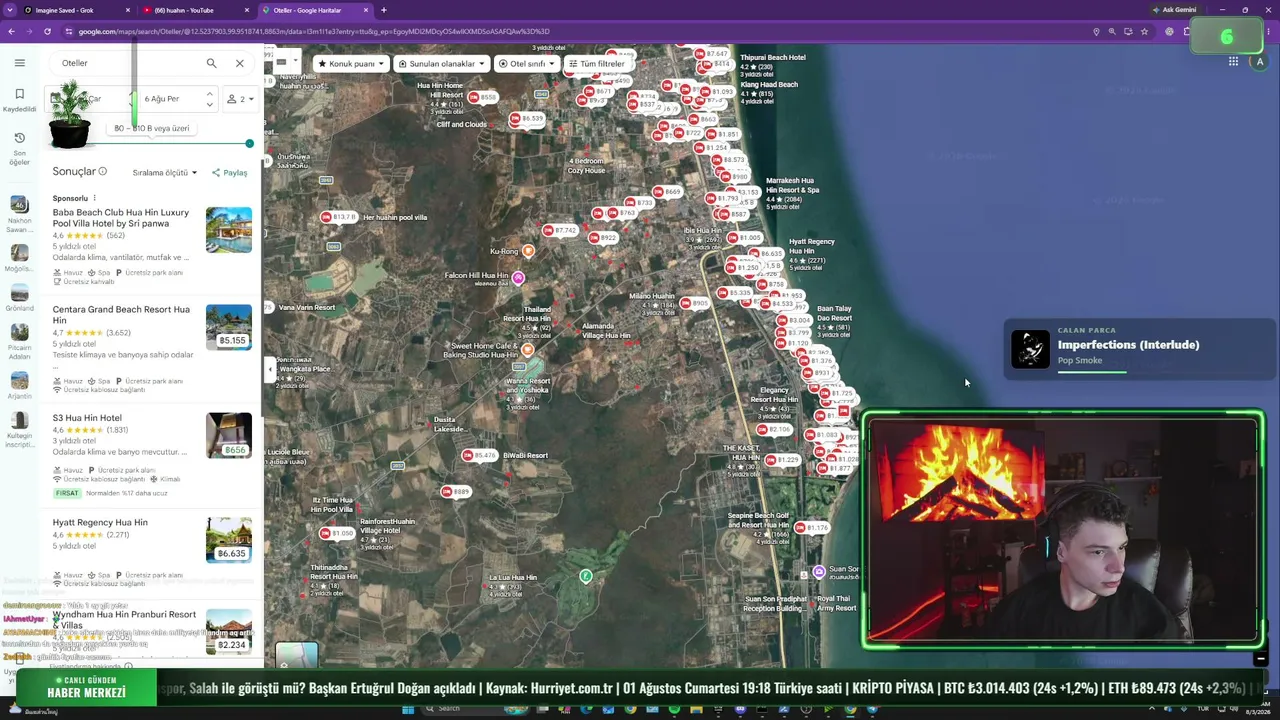Viewport: 1280px width, 720px height.
Task: Open a new browser tab
Action: tap(384, 10)
